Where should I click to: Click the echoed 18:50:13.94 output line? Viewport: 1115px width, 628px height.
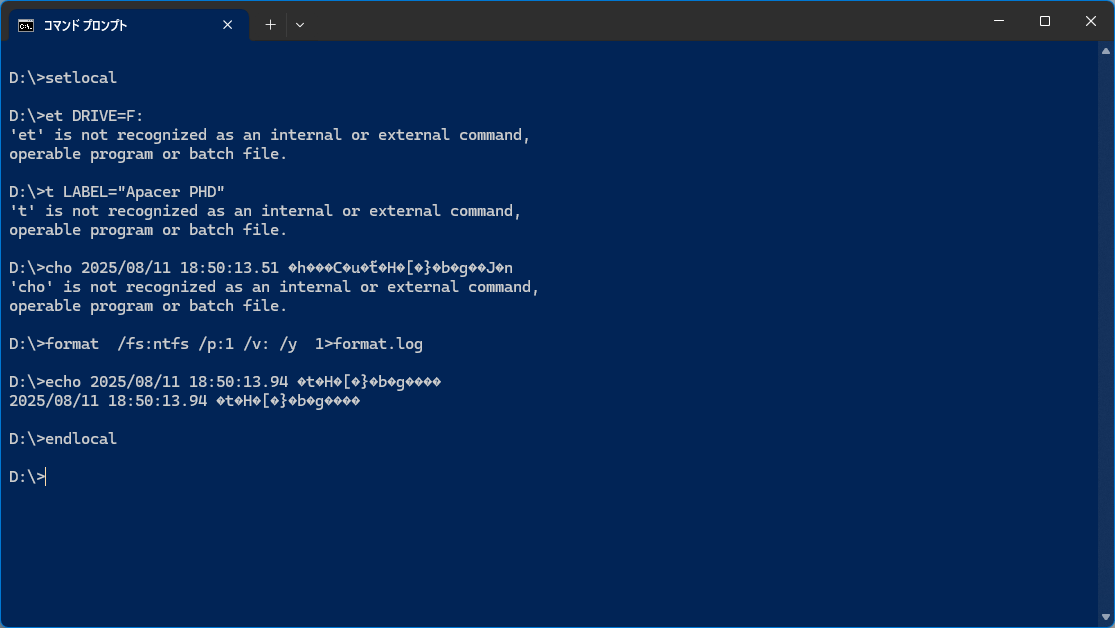[x=184, y=401]
